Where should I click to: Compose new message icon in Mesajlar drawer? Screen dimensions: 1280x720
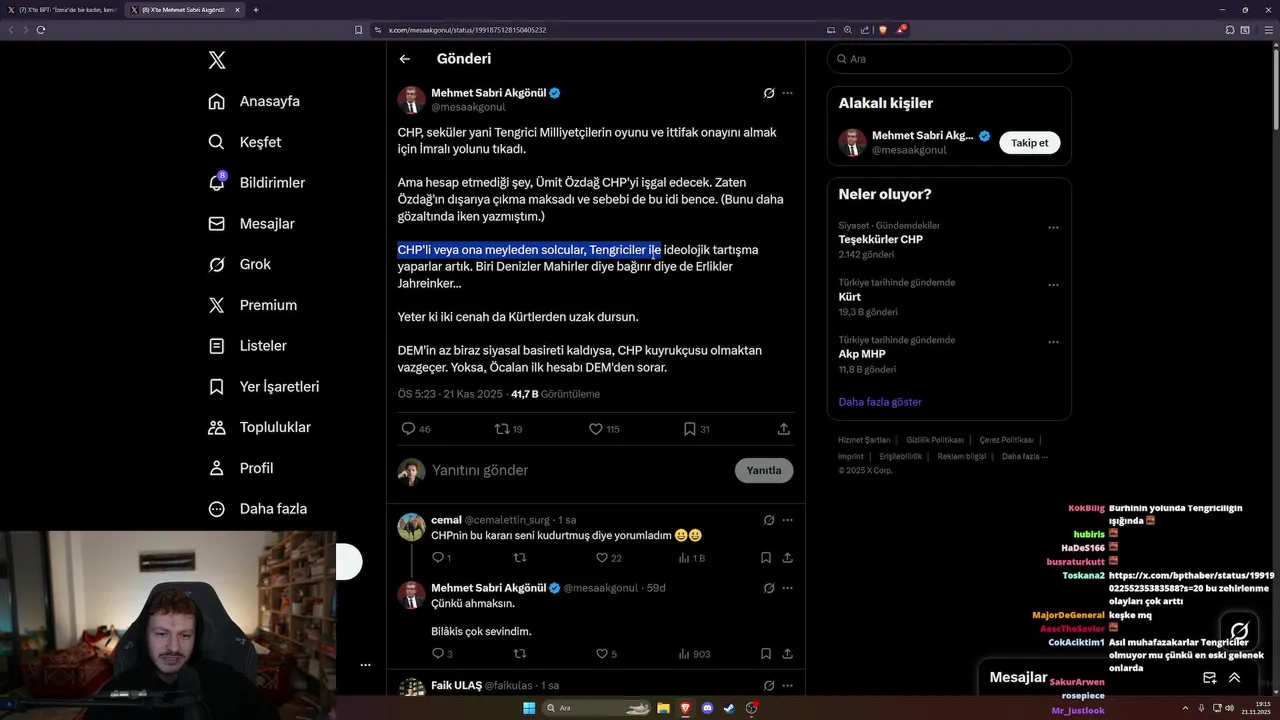coord(1209,677)
